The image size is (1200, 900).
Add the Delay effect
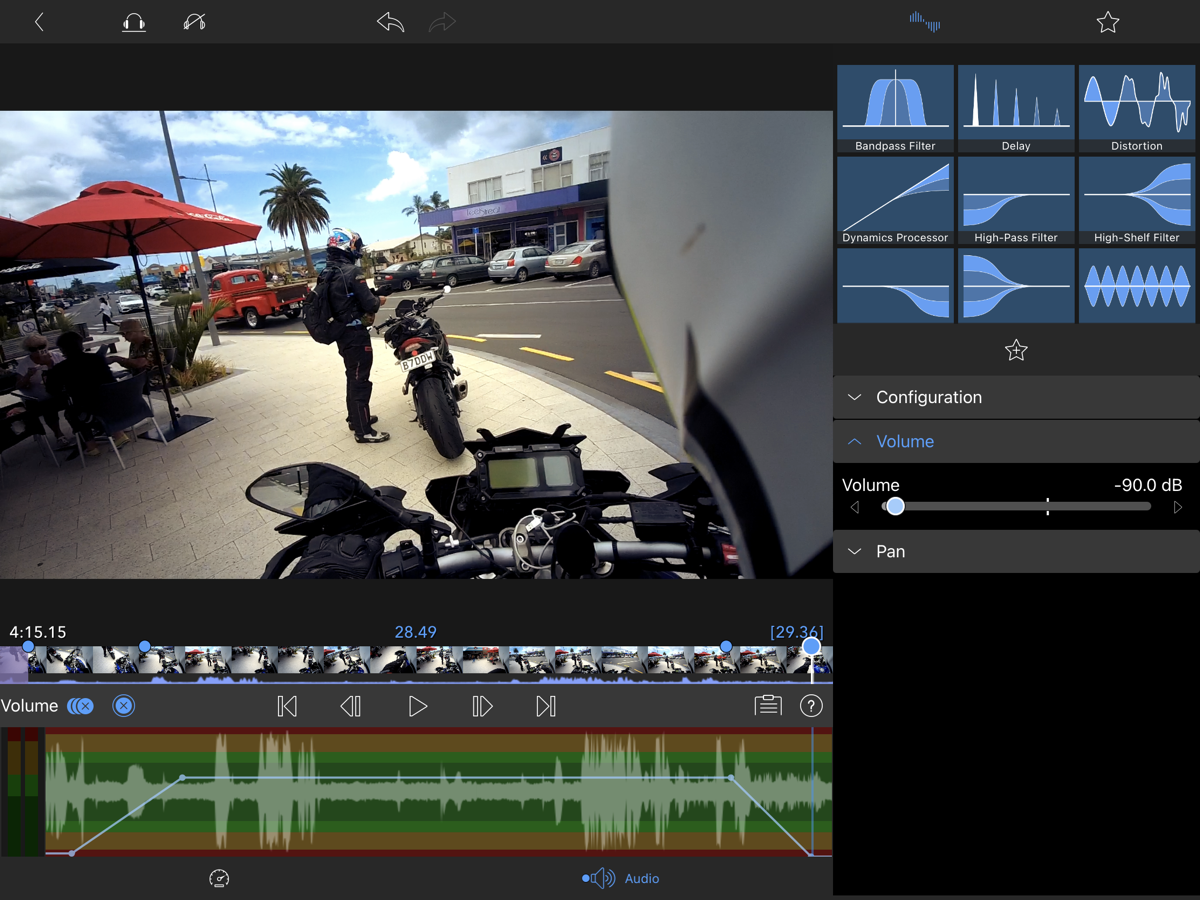1016,109
